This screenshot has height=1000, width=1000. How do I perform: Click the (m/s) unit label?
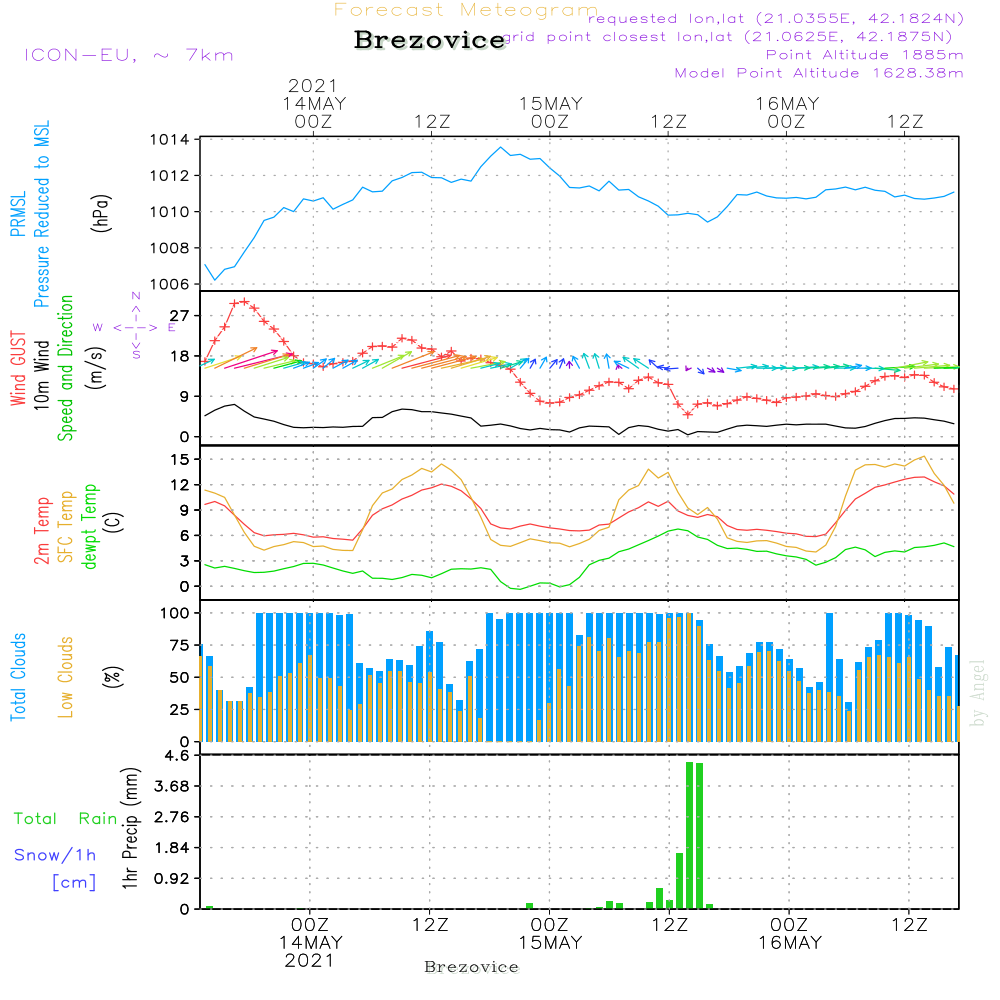96,368
